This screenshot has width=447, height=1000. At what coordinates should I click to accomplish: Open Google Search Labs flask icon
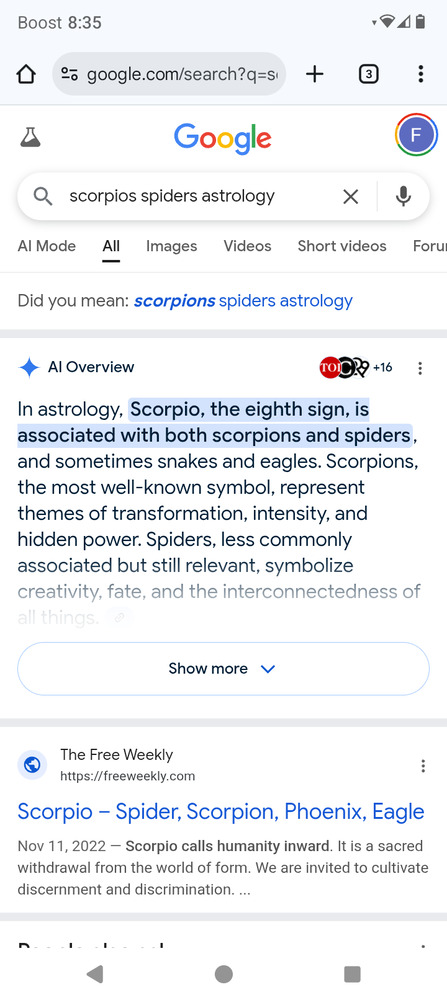(x=30, y=136)
